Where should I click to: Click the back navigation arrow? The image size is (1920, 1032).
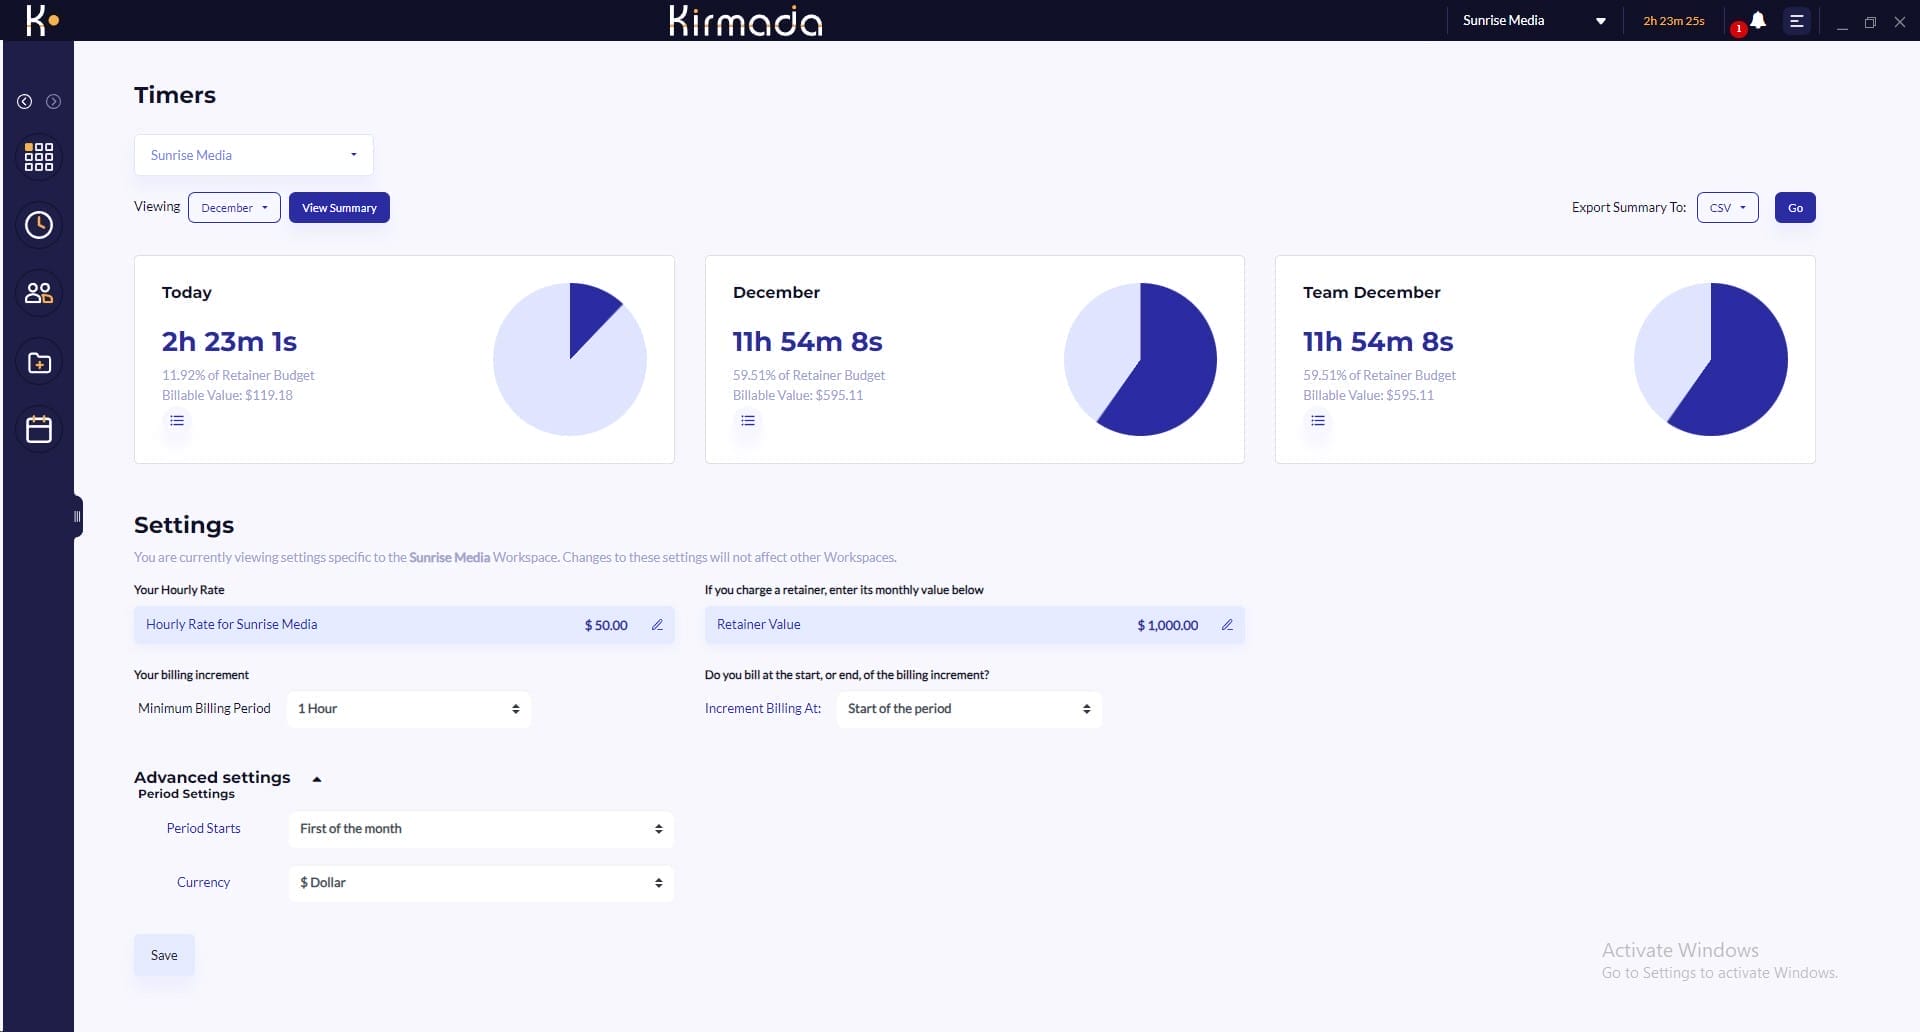coord(25,102)
